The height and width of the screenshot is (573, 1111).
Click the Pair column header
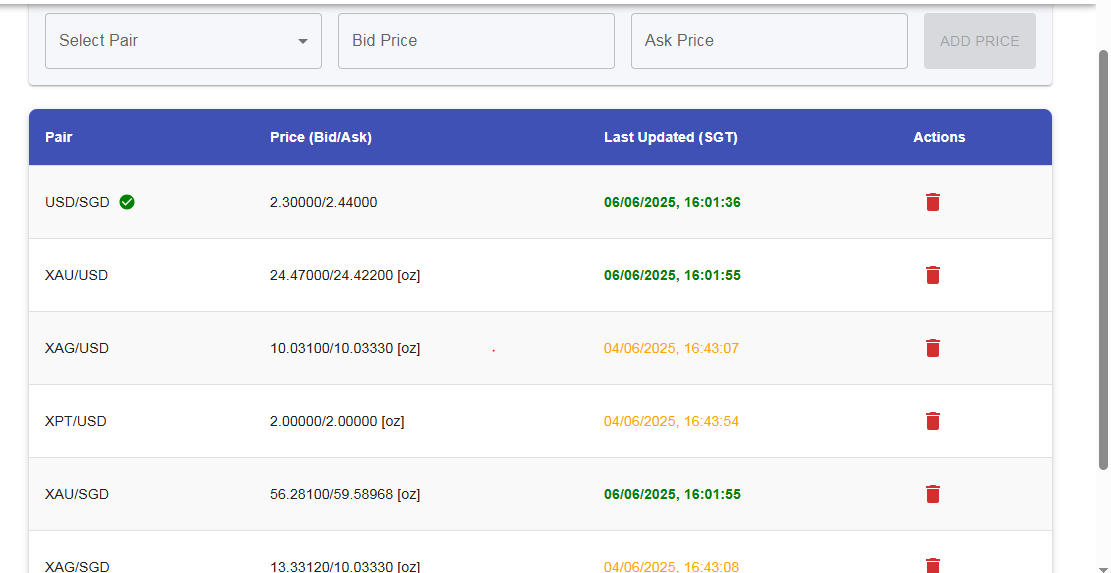coord(59,137)
